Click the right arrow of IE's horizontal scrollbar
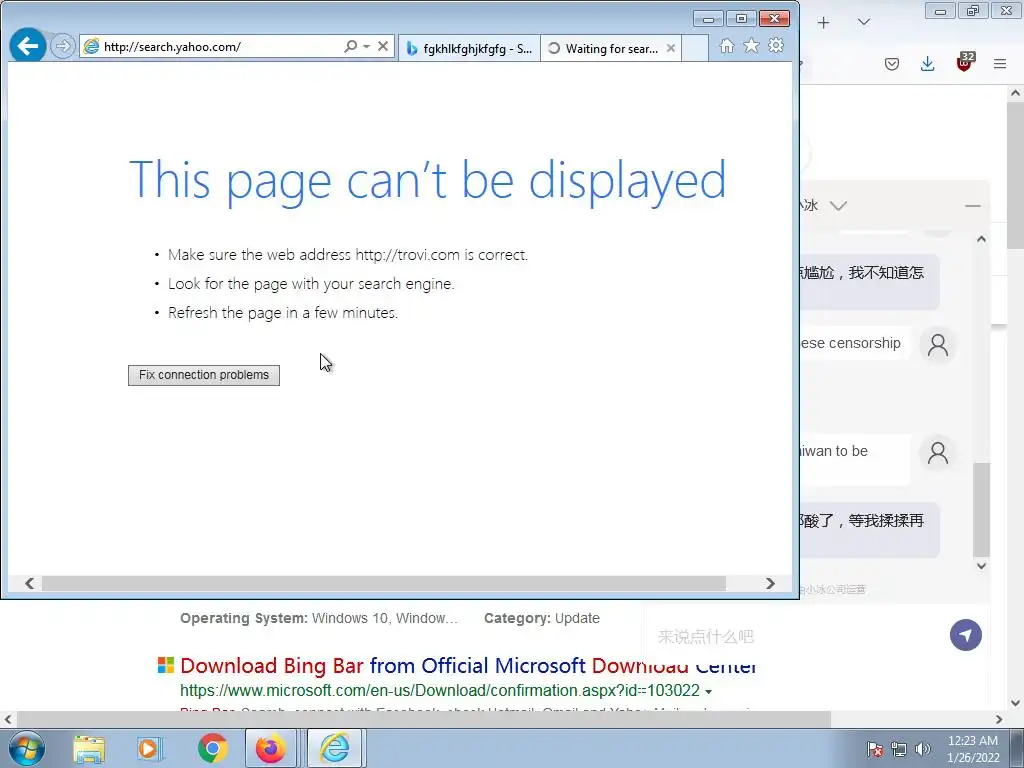This screenshot has width=1024, height=768. coord(771,583)
